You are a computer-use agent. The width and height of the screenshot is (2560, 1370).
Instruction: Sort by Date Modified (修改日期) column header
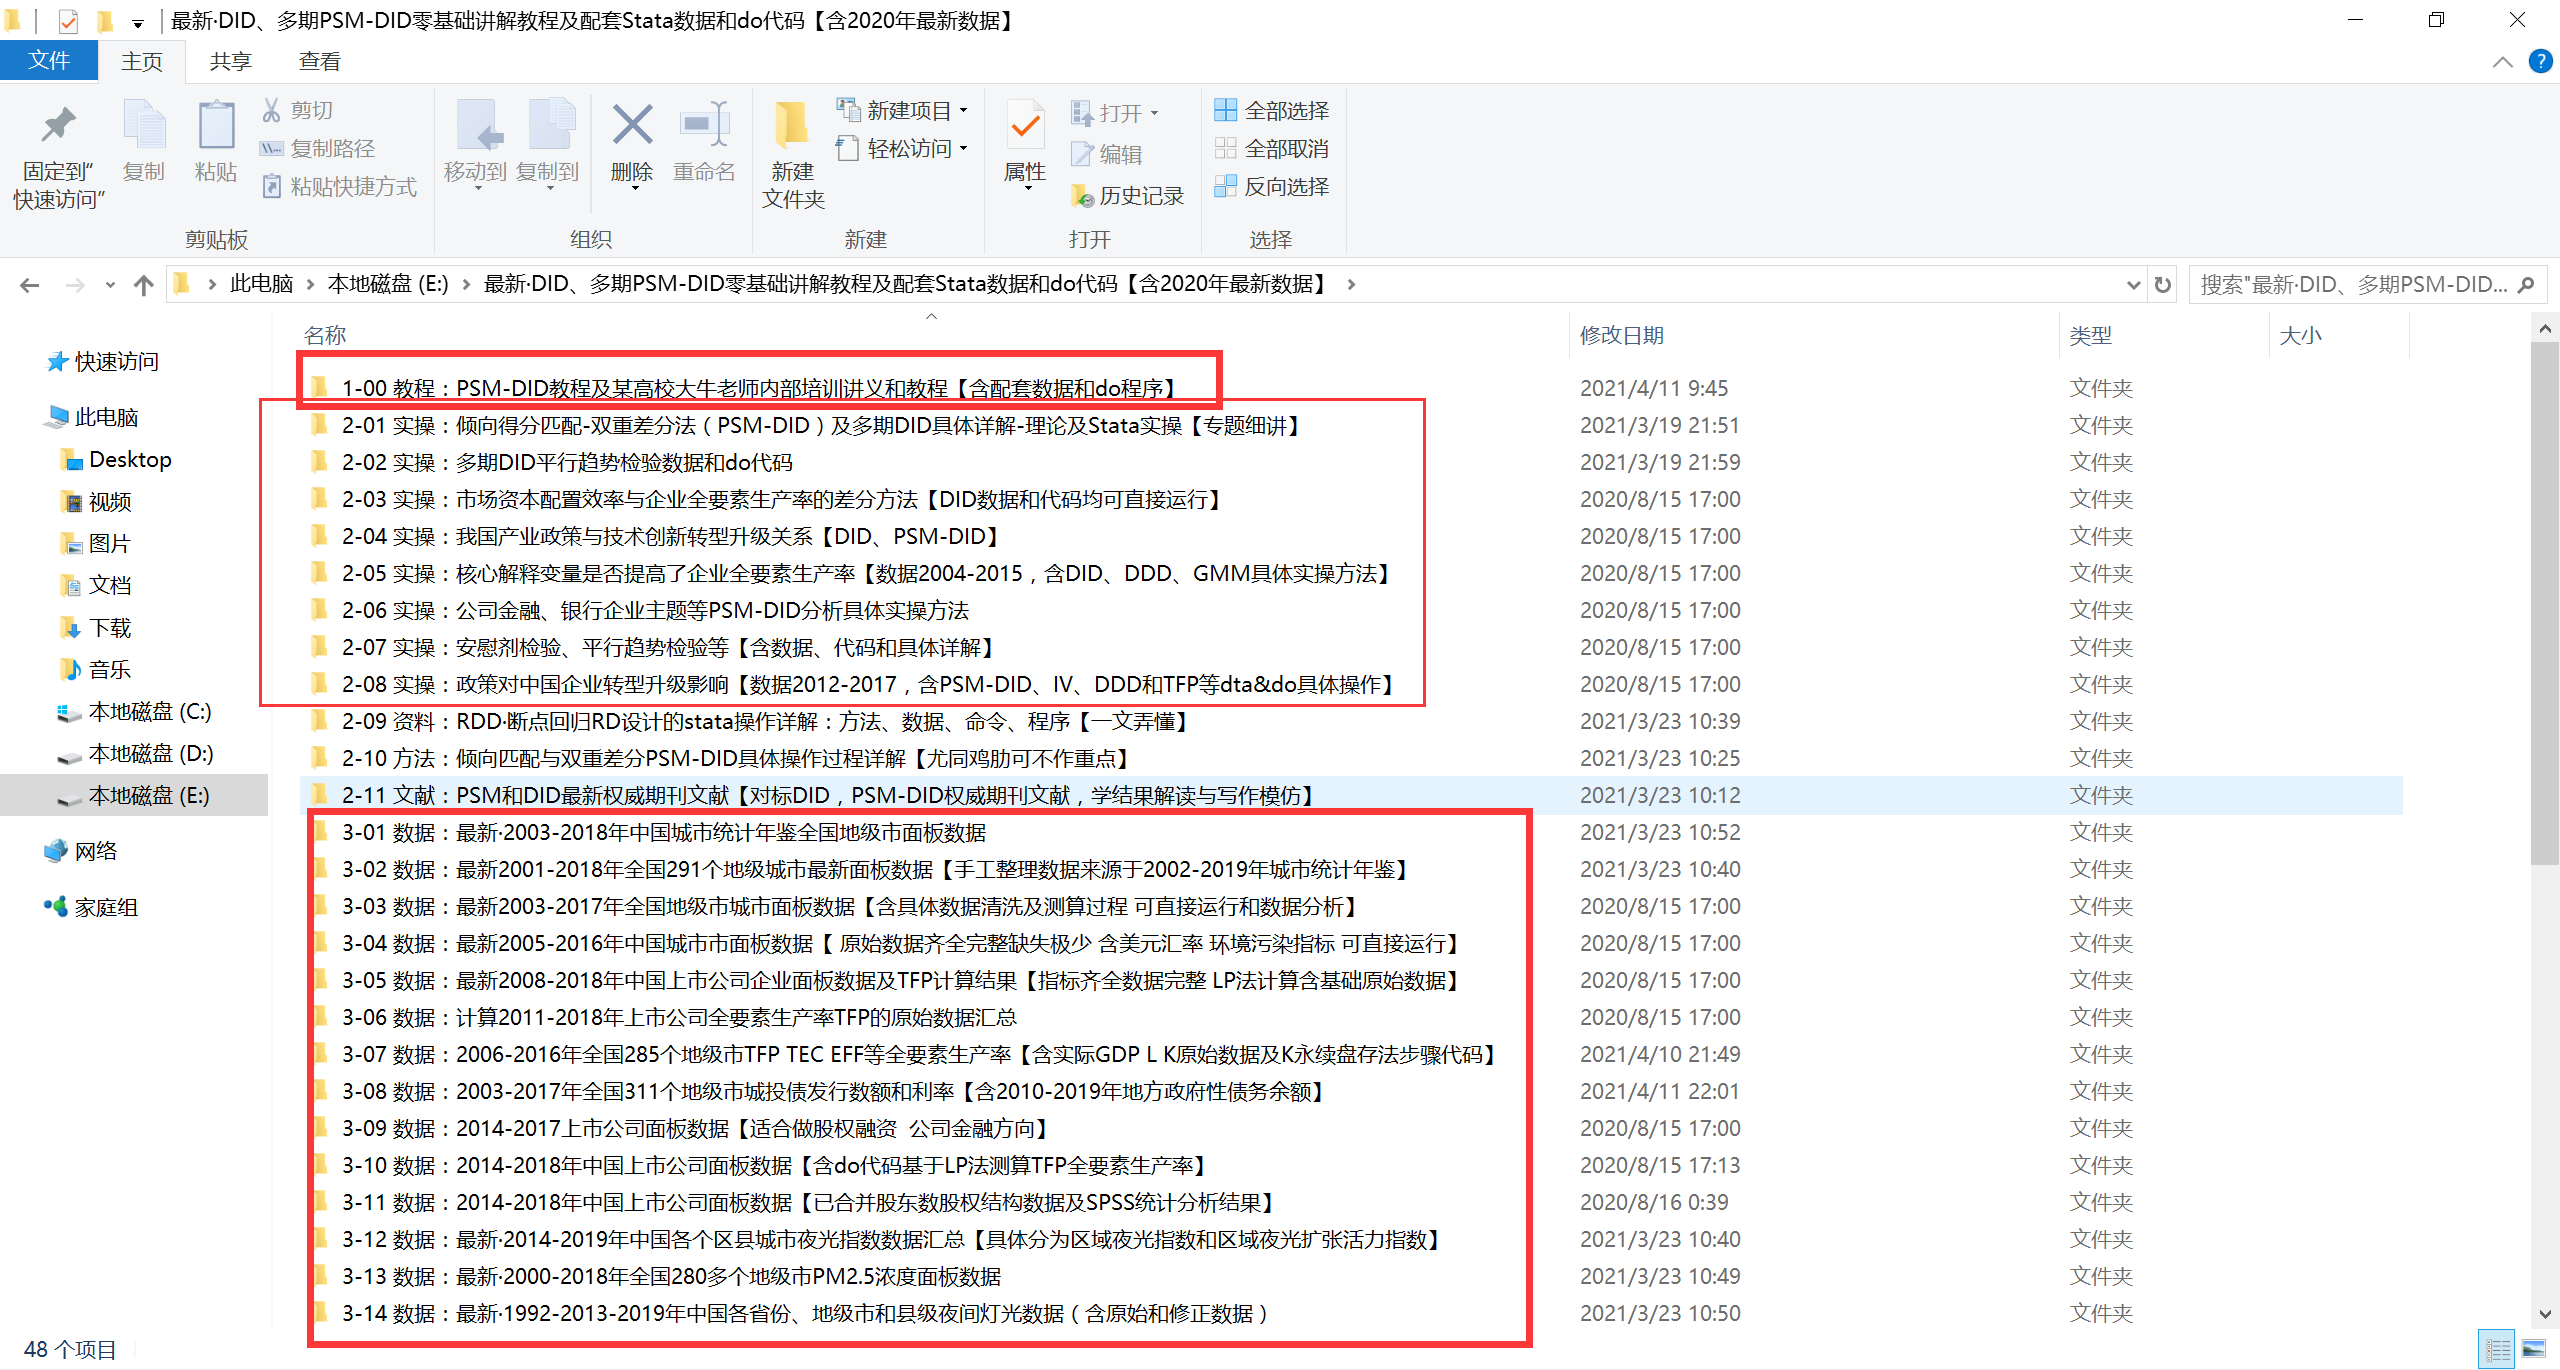point(1621,336)
